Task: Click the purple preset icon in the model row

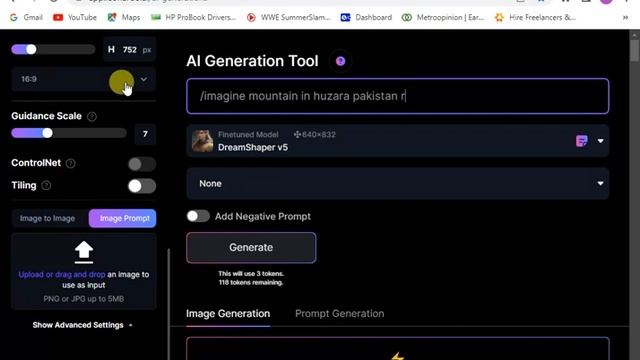Action: click(x=582, y=141)
